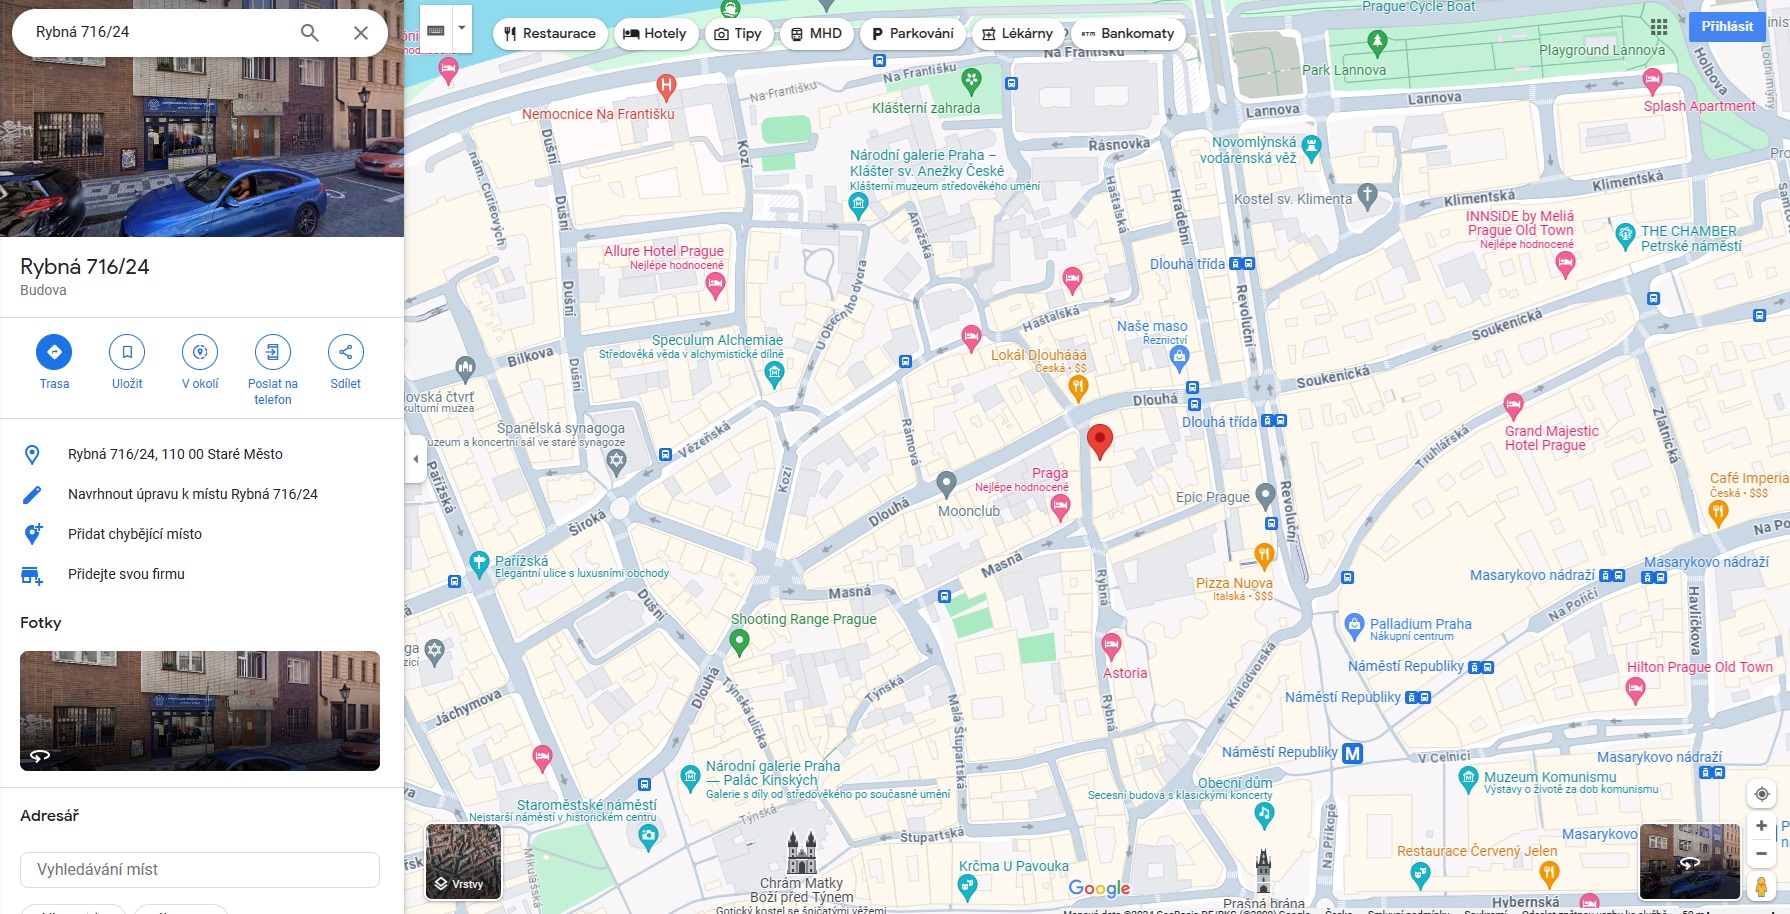Zoom in with the plus button
The width and height of the screenshot is (1790, 914).
pyautogui.click(x=1762, y=826)
